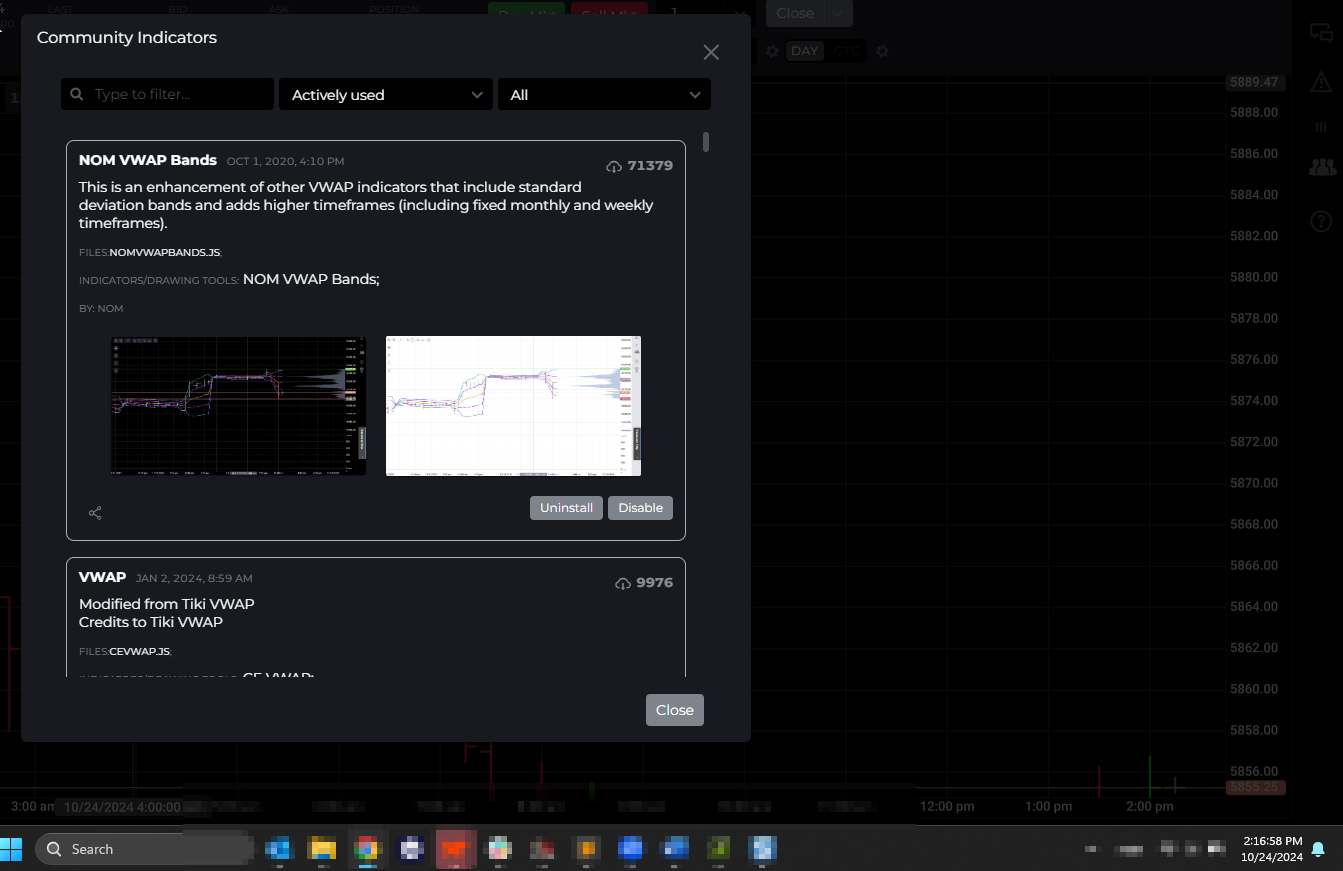1343x871 pixels.
Task: Click the 'Credits to Tiki VWAP' line
Action: pos(151,622)
